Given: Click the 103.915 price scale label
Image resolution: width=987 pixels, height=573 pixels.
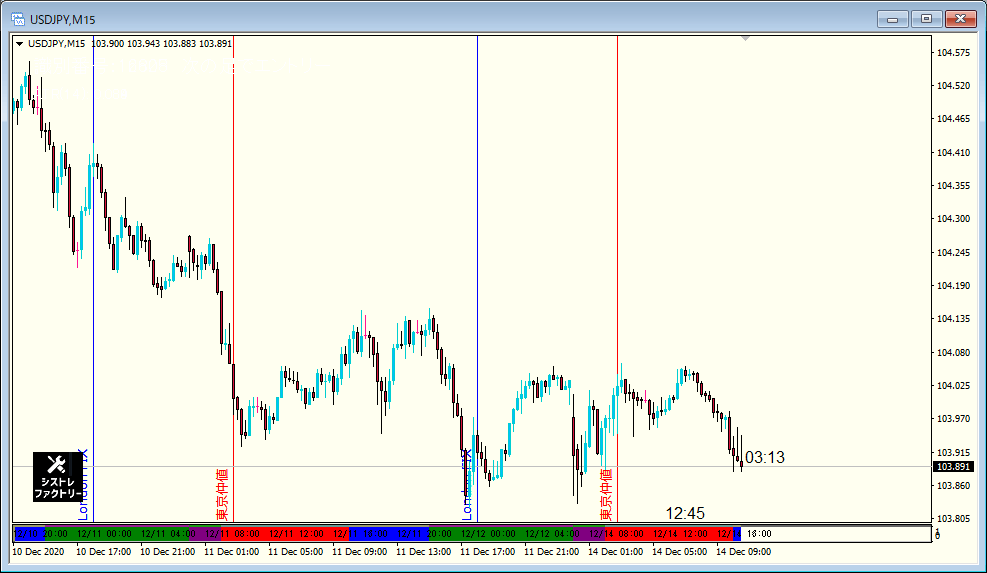Looking at the screenshot, I should (x=954, y=453).
